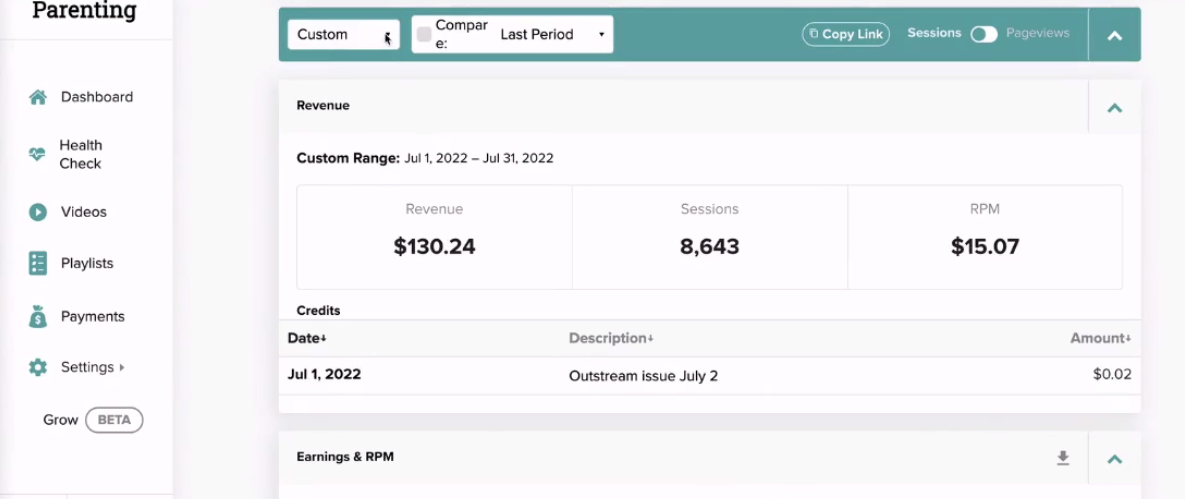Sort credits by Description column
Image resolution: width=1185 pixels, height=499 pixels.
(x=611, y=338)
